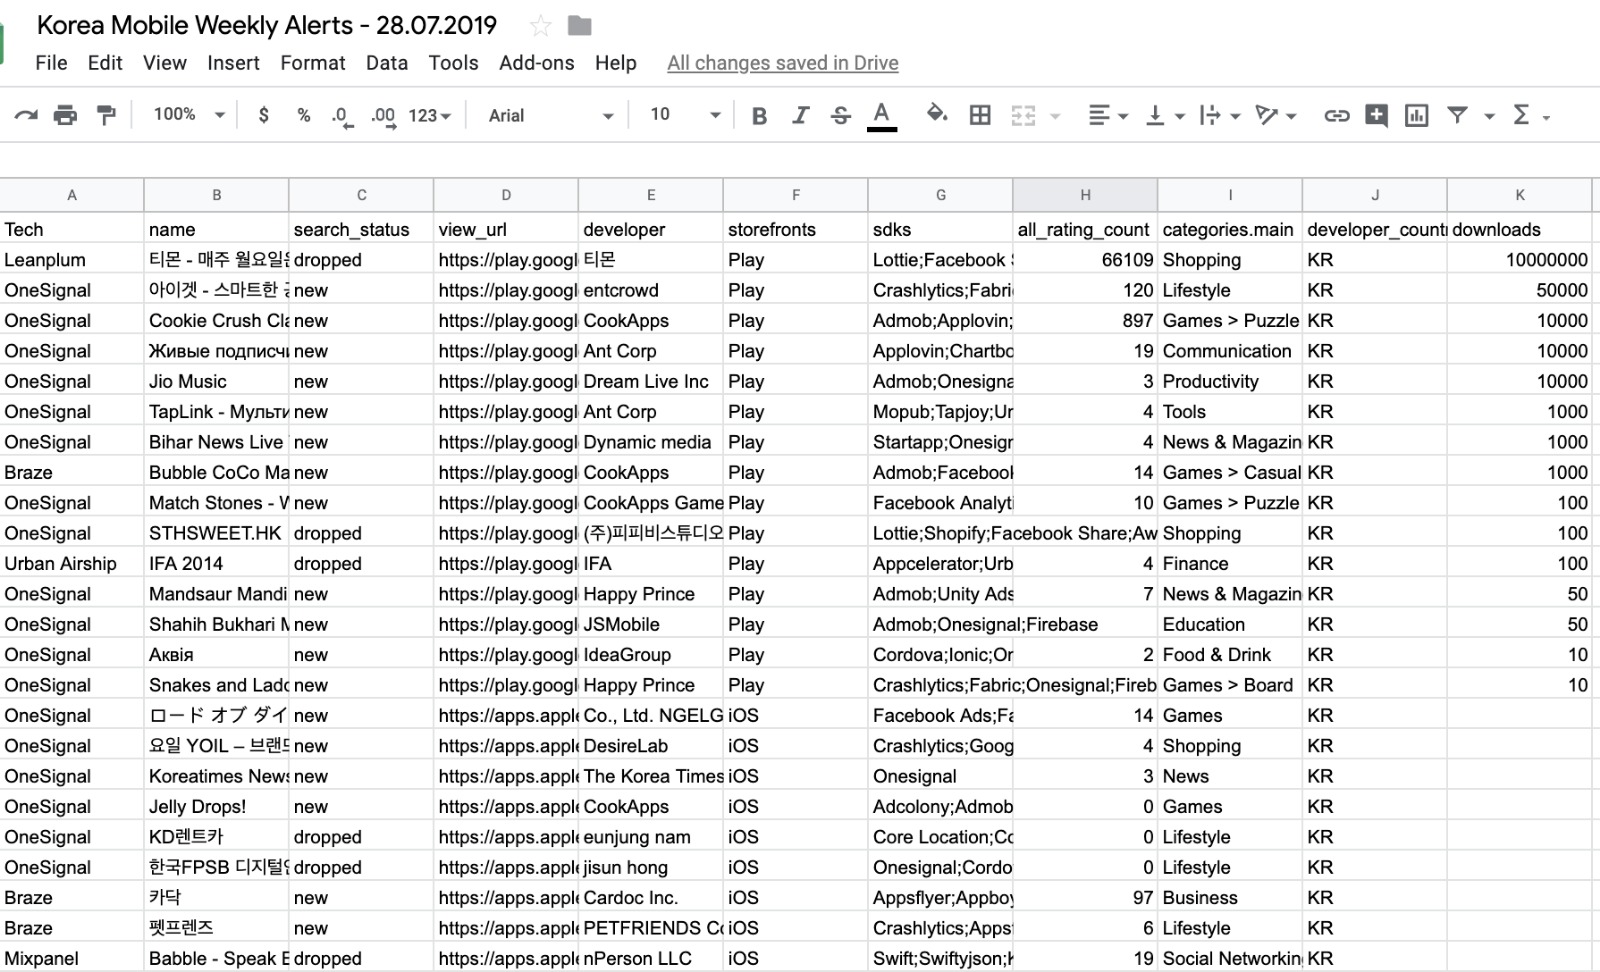
Task: Click the Redo arrow icon
Action: pyautogui.click(x=26, y=116)
